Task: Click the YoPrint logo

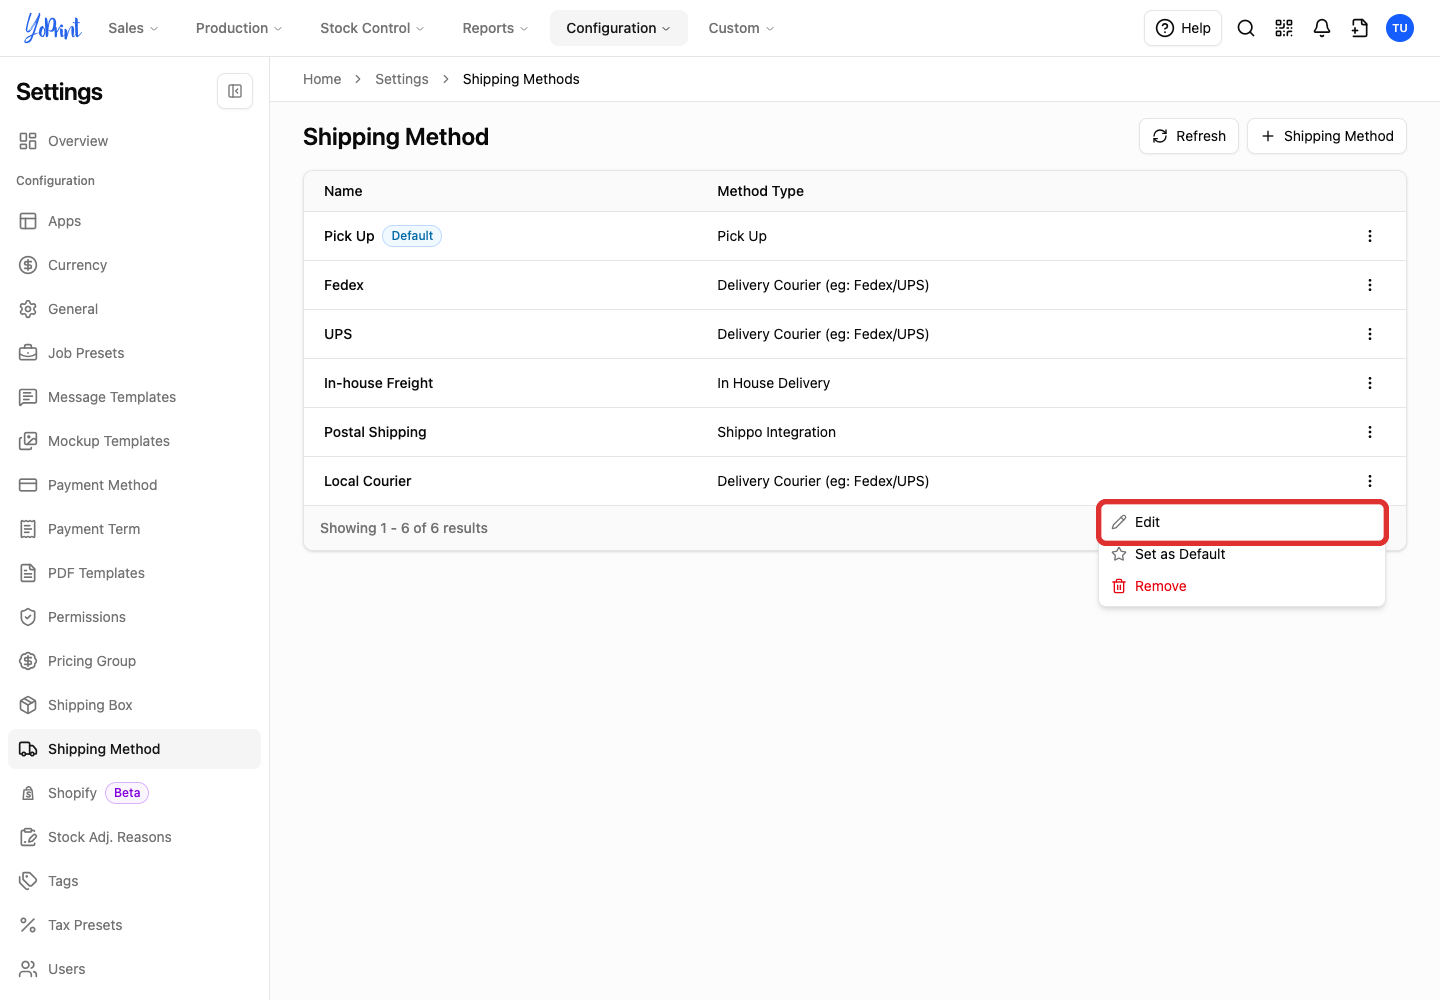Action: (53, 28)
